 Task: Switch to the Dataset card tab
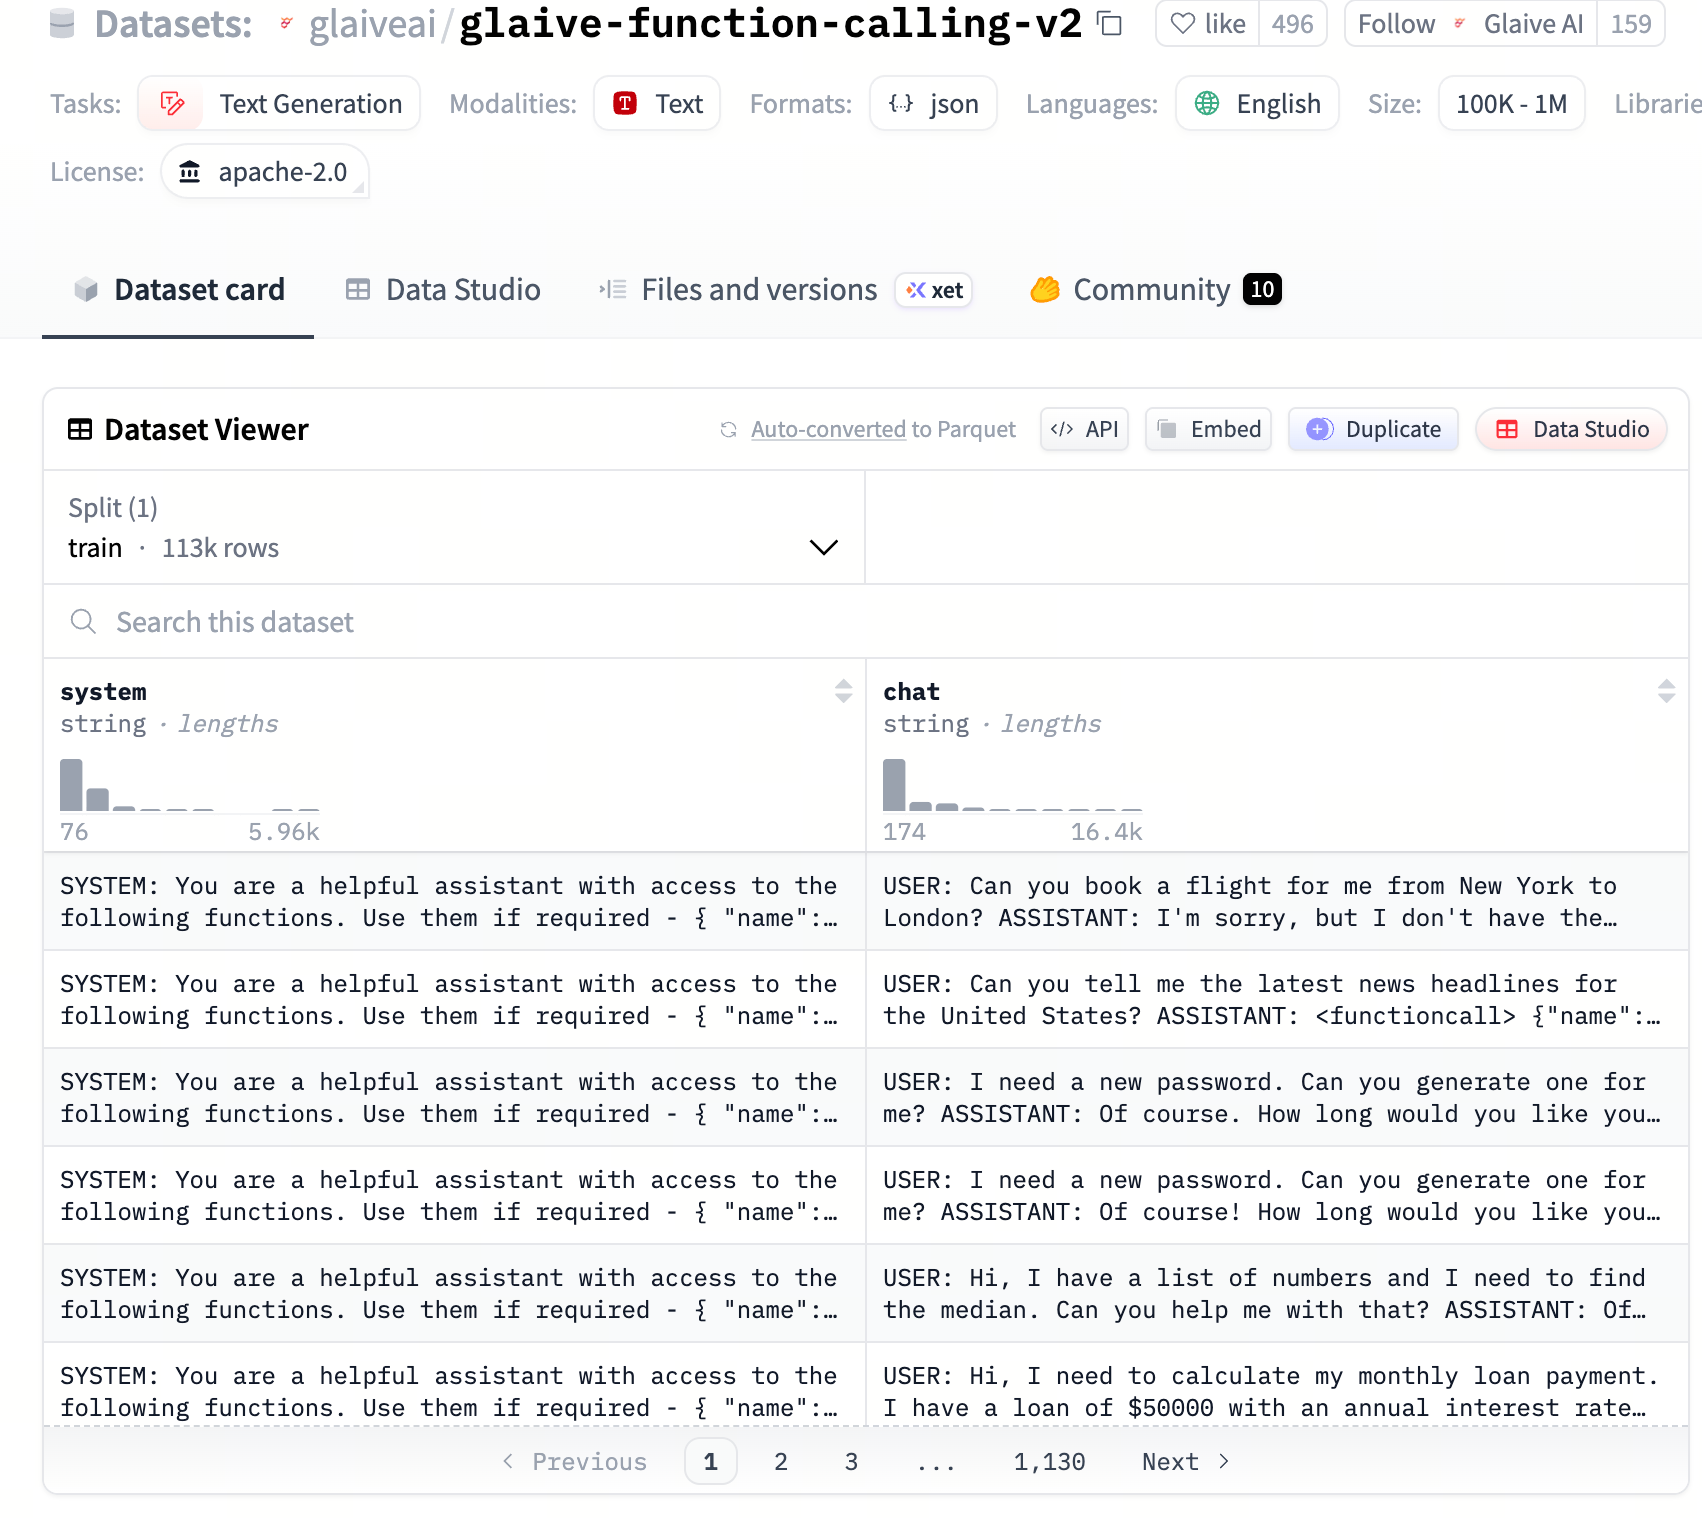178,290
